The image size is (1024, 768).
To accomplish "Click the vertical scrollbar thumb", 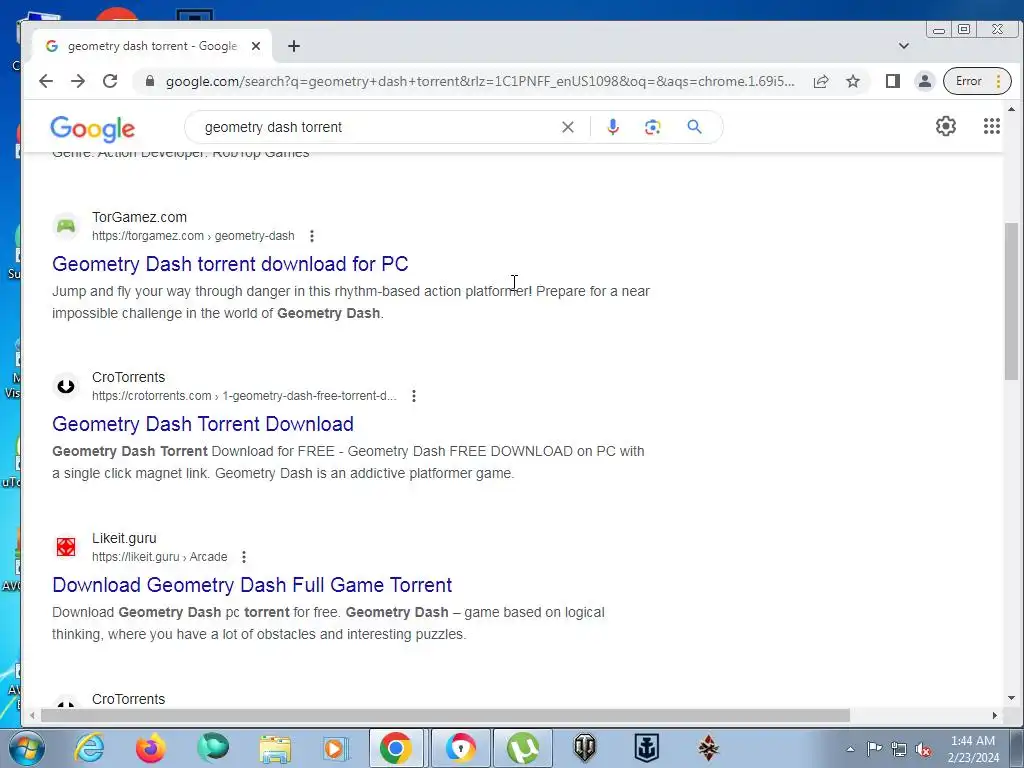I will coord(1011,300).
